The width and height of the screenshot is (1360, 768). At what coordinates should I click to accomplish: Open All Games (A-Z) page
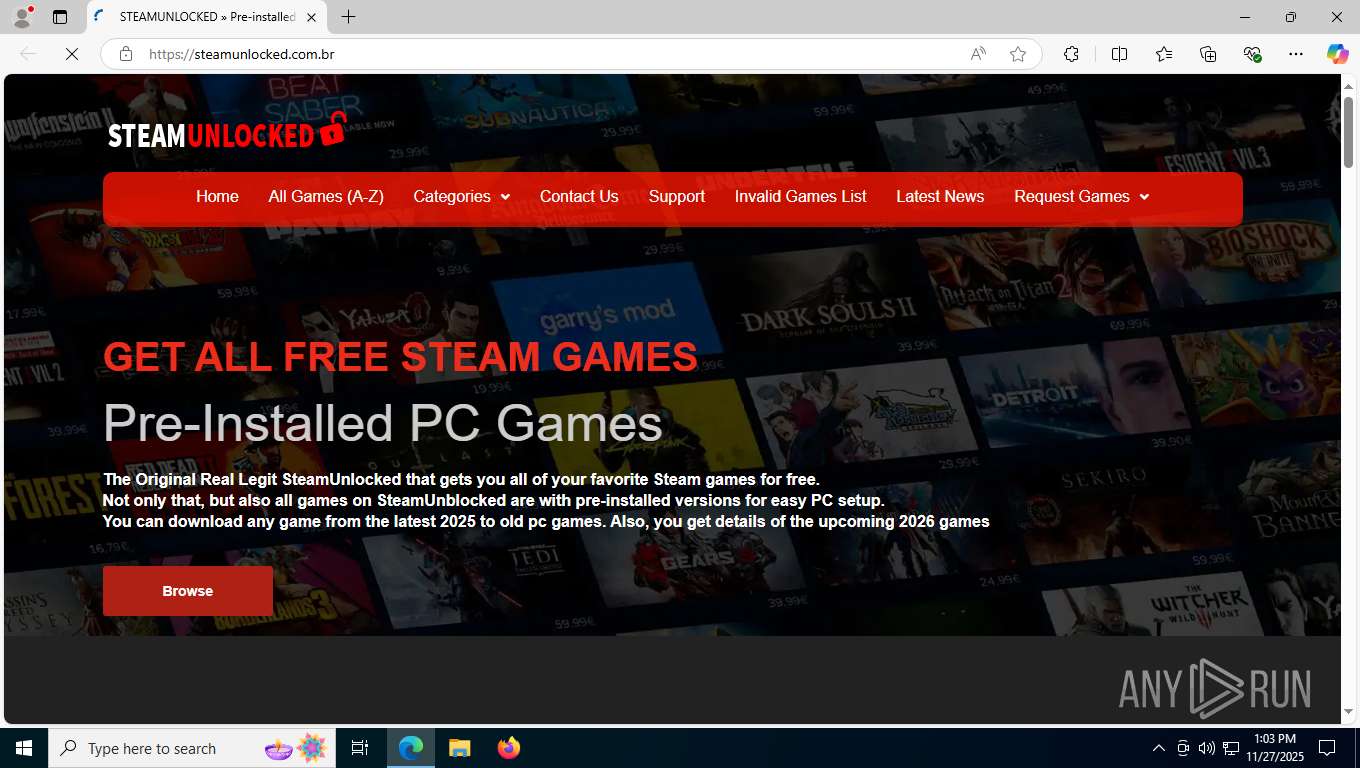326,197
